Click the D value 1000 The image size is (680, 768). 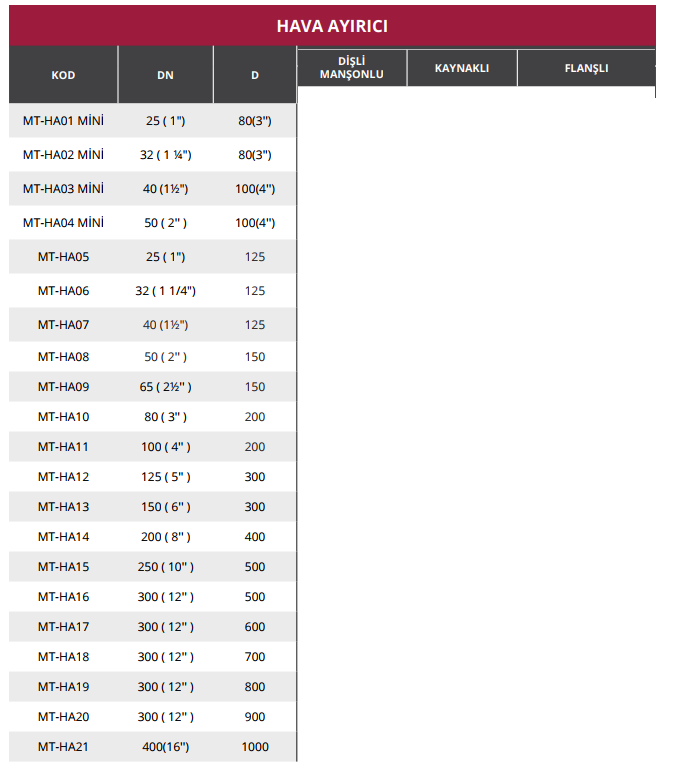click(x=255, y=747)
